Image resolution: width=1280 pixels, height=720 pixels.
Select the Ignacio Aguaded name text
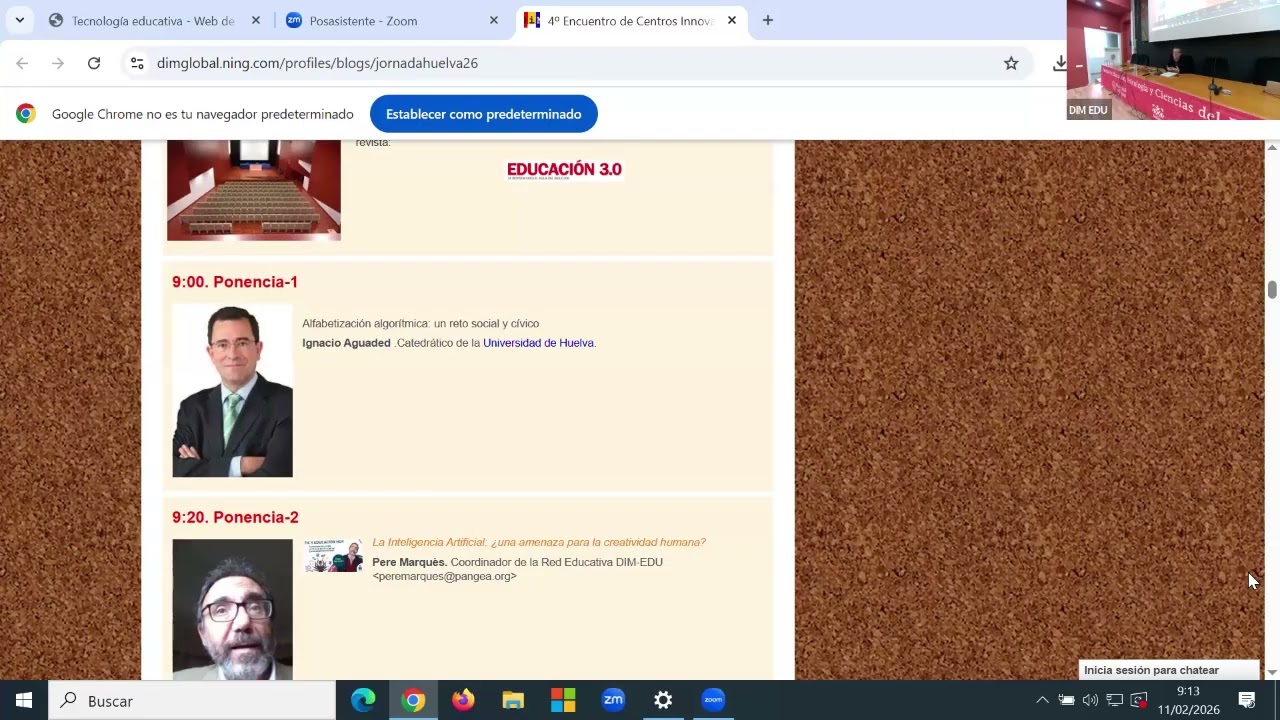pos(346,343)
